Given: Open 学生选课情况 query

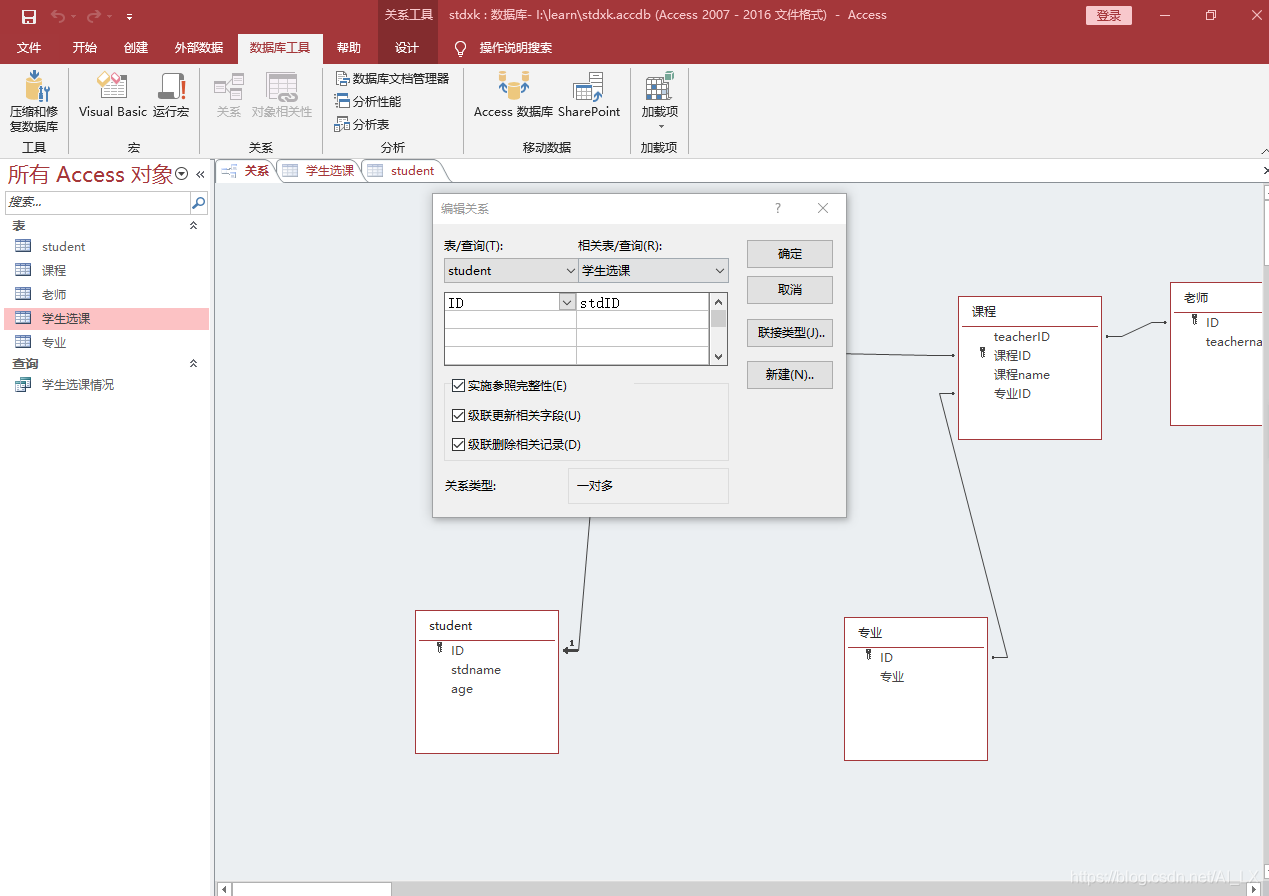Looking at the screenshot, I should click(x=106, y=384).
